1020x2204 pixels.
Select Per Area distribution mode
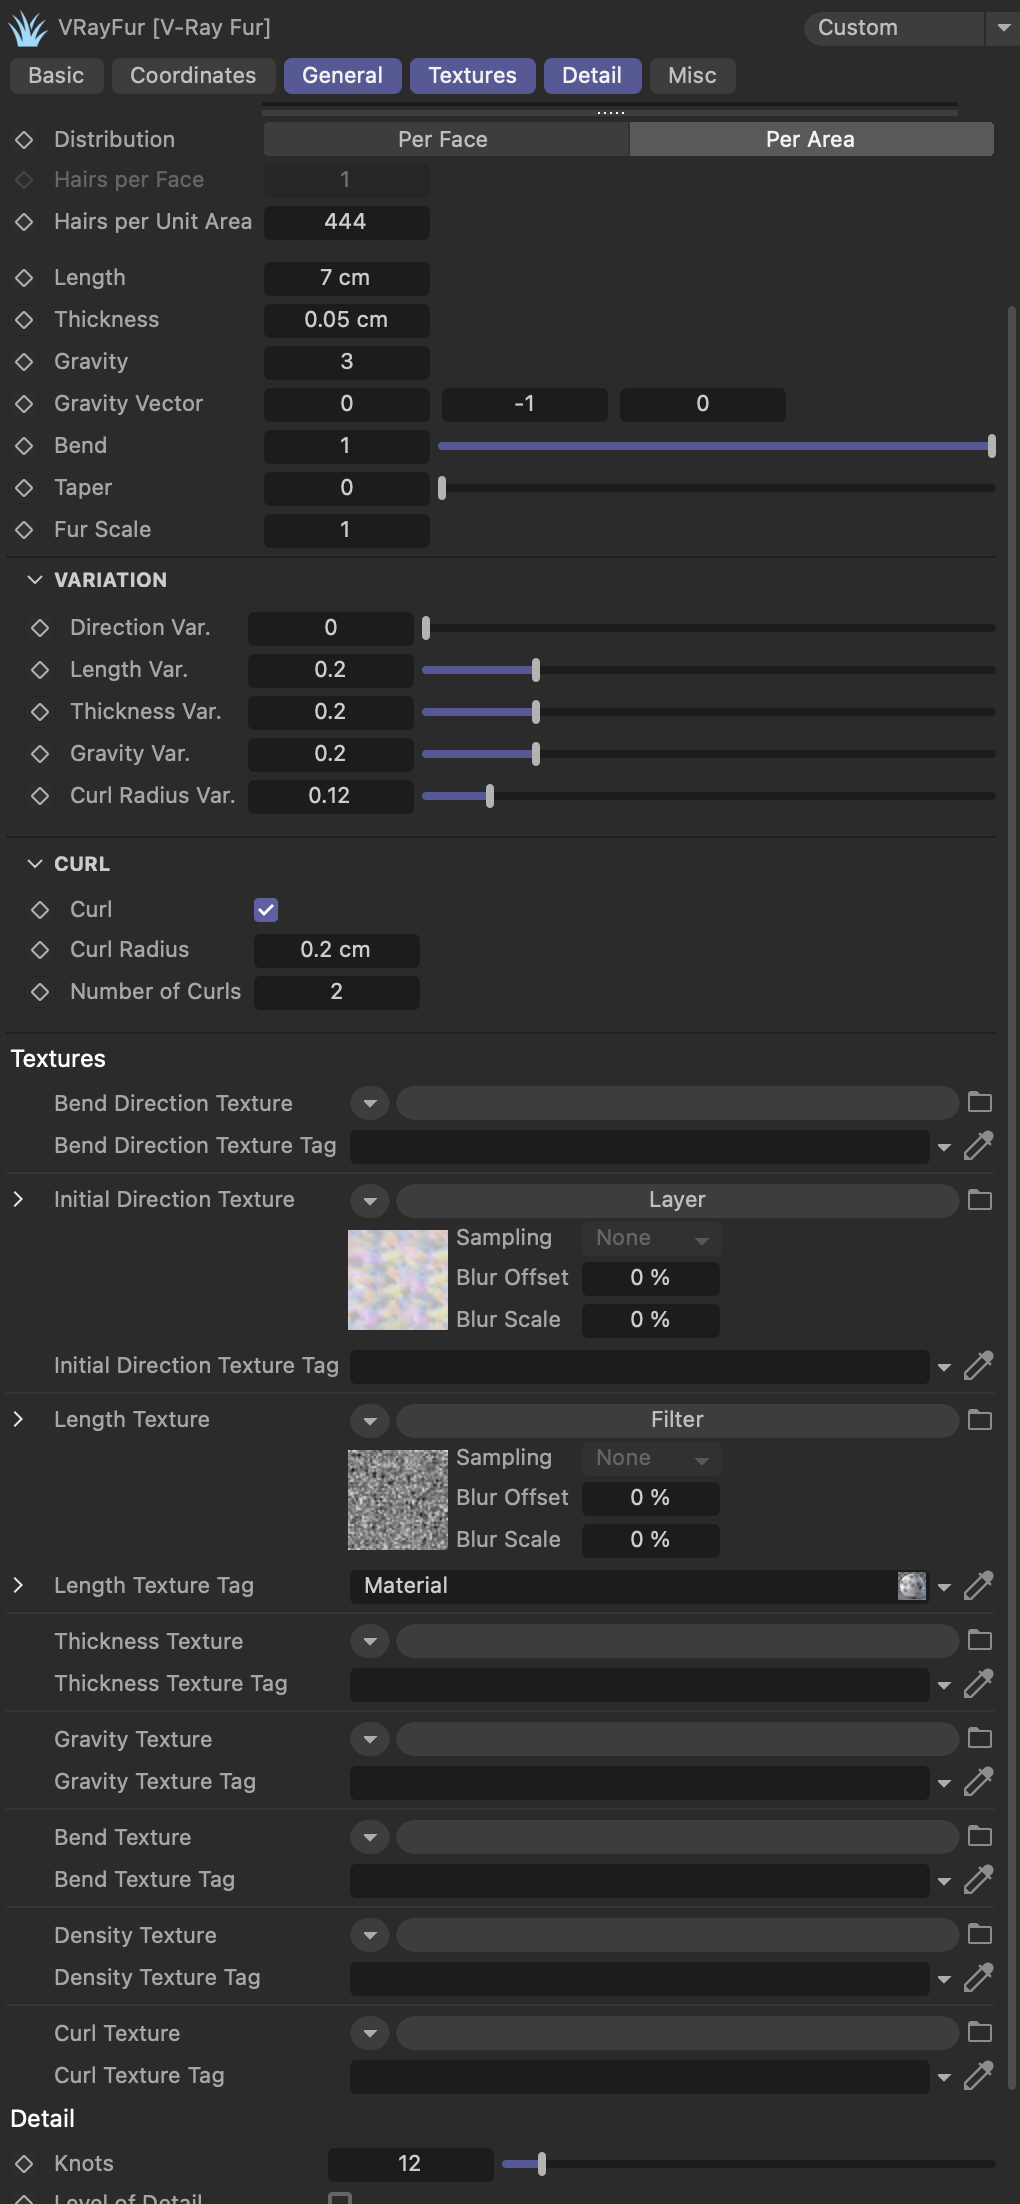tap(810, 139)
